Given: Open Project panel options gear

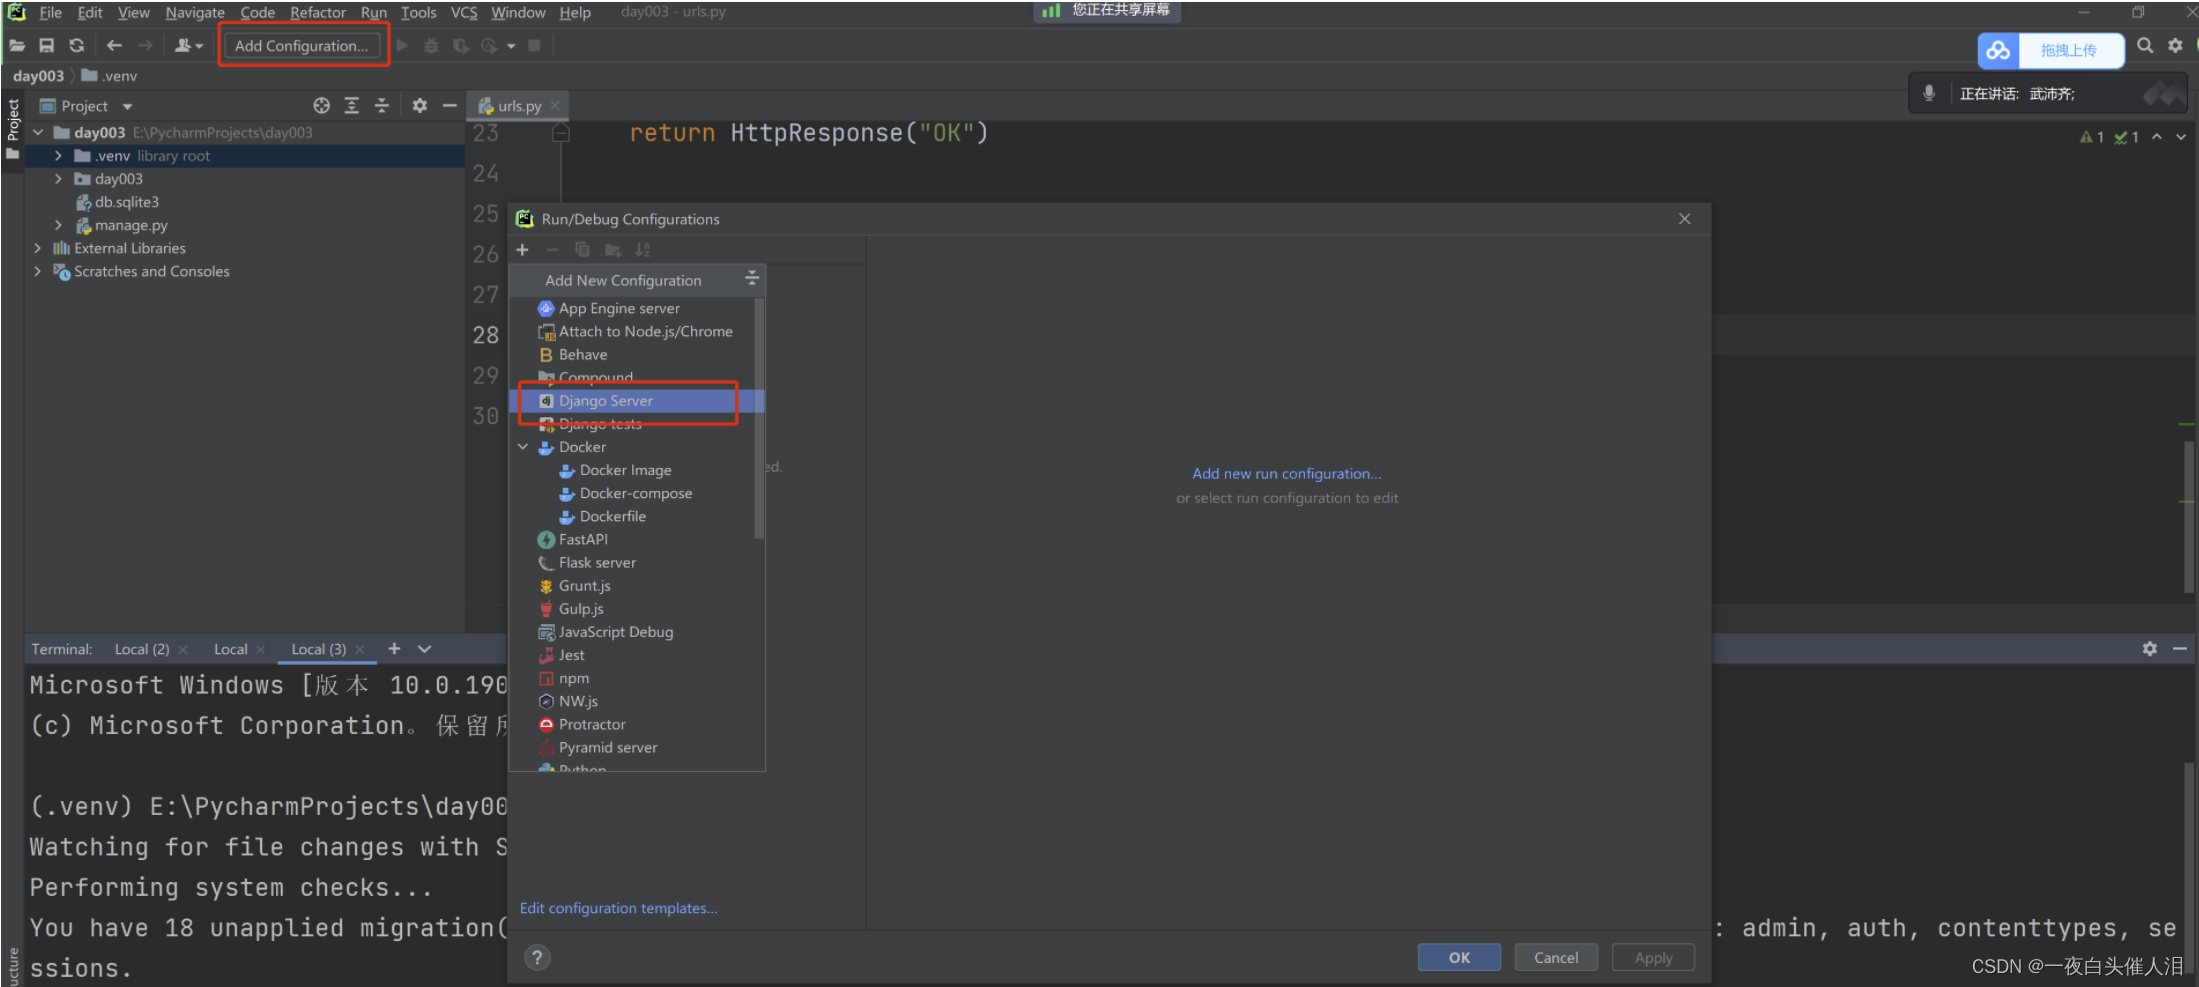Looking at the screenshot, I should click(419, 106).
